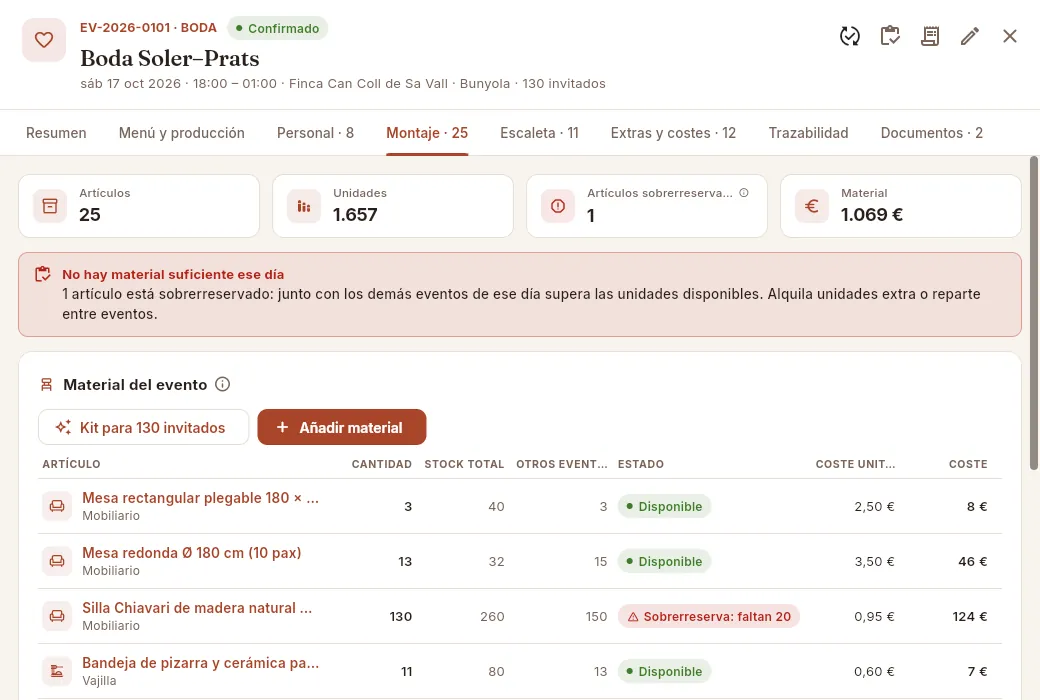Open the Escaleta · 11 tab
1040x700 pixels.
[x=539, y=133]
